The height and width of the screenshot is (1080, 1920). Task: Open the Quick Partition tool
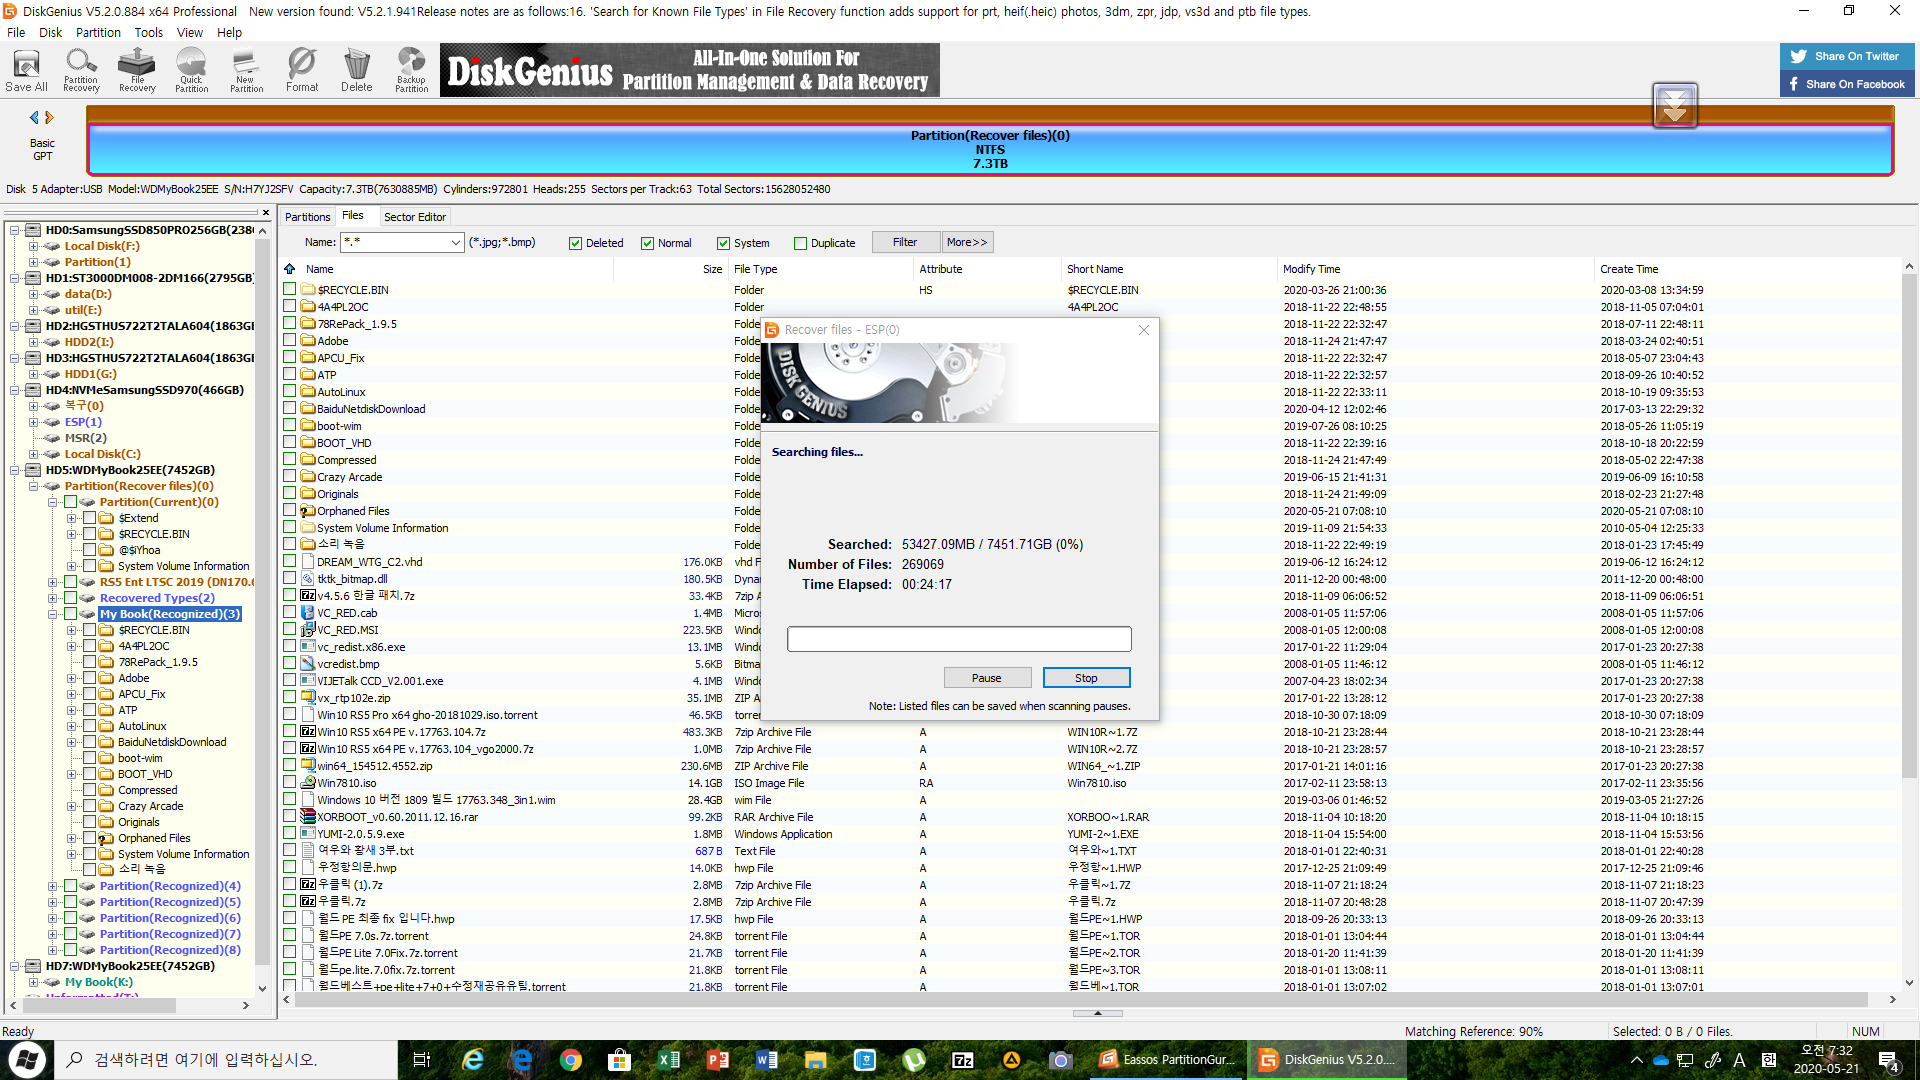191,70
